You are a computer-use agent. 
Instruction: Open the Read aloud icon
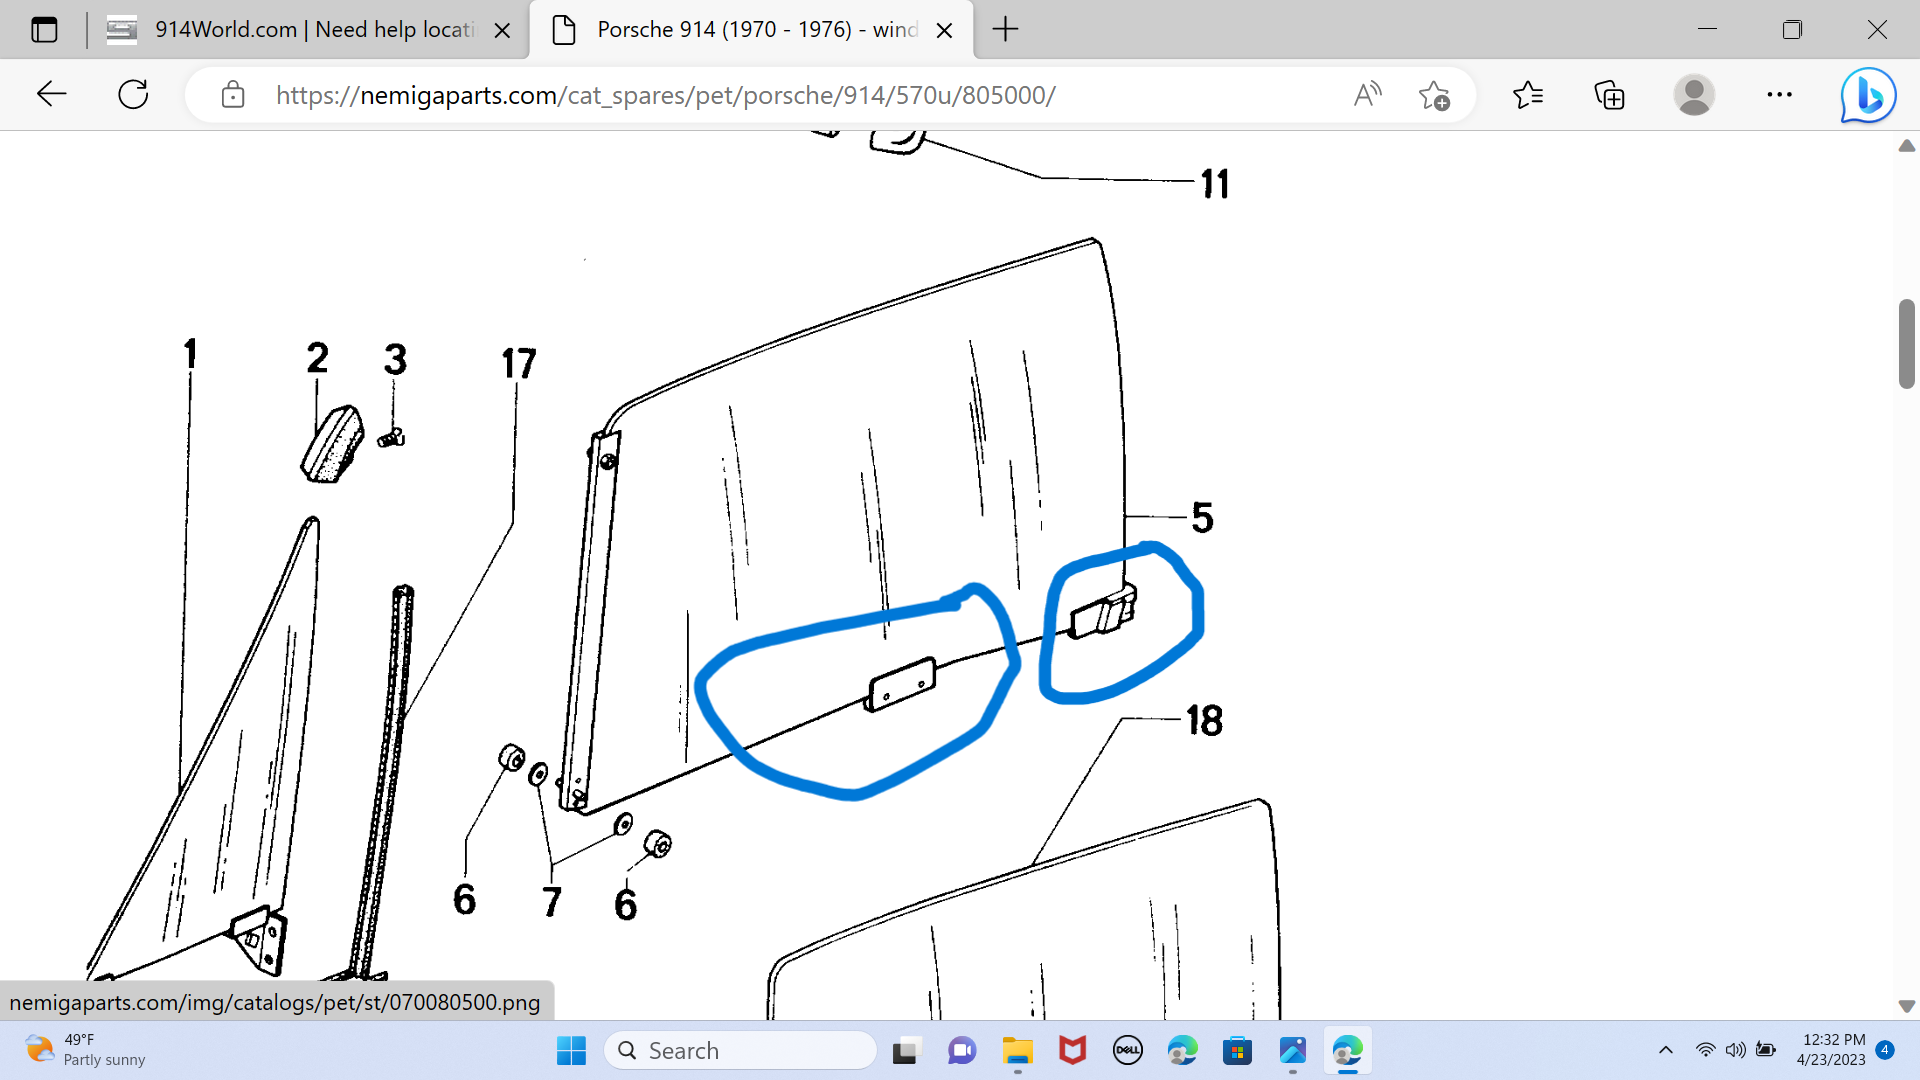(x=1367, y=95)
